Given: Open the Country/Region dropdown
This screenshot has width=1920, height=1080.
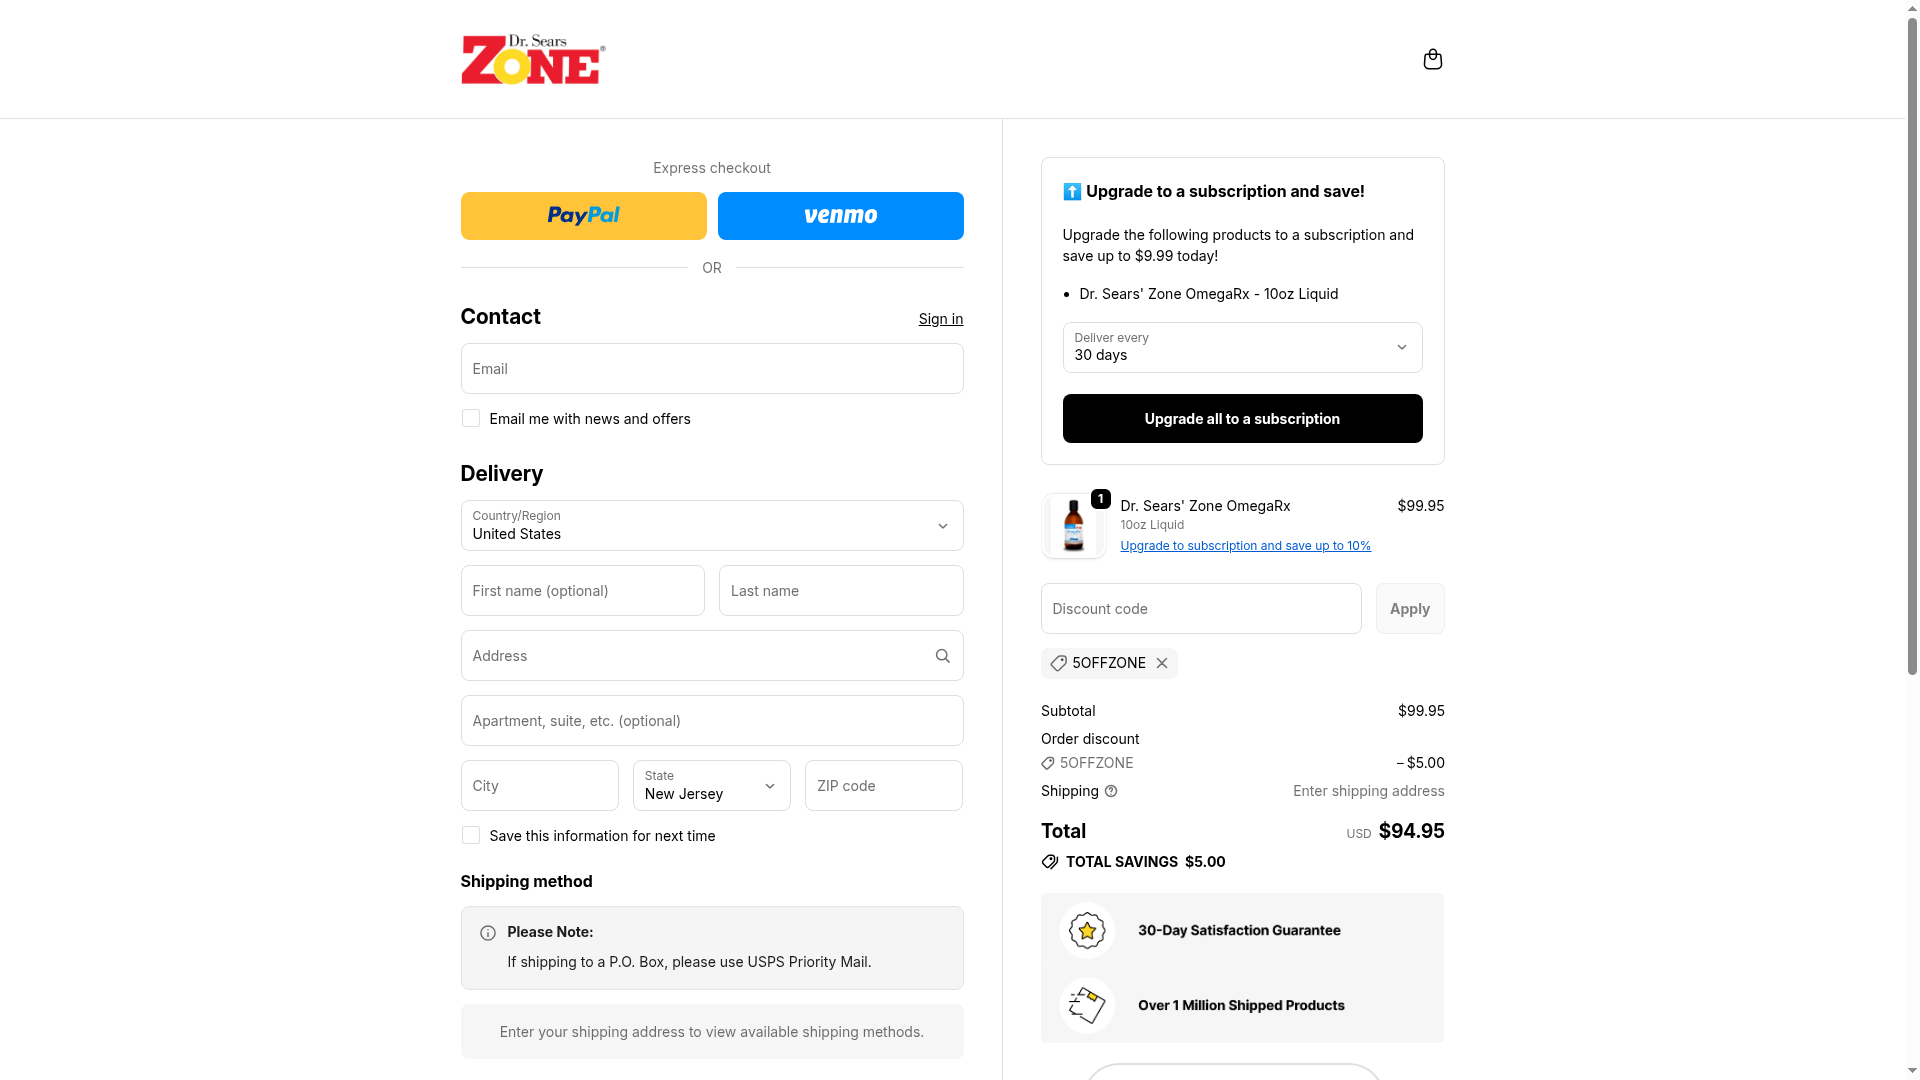Looking at the screenshot, I should coord(711,526).
